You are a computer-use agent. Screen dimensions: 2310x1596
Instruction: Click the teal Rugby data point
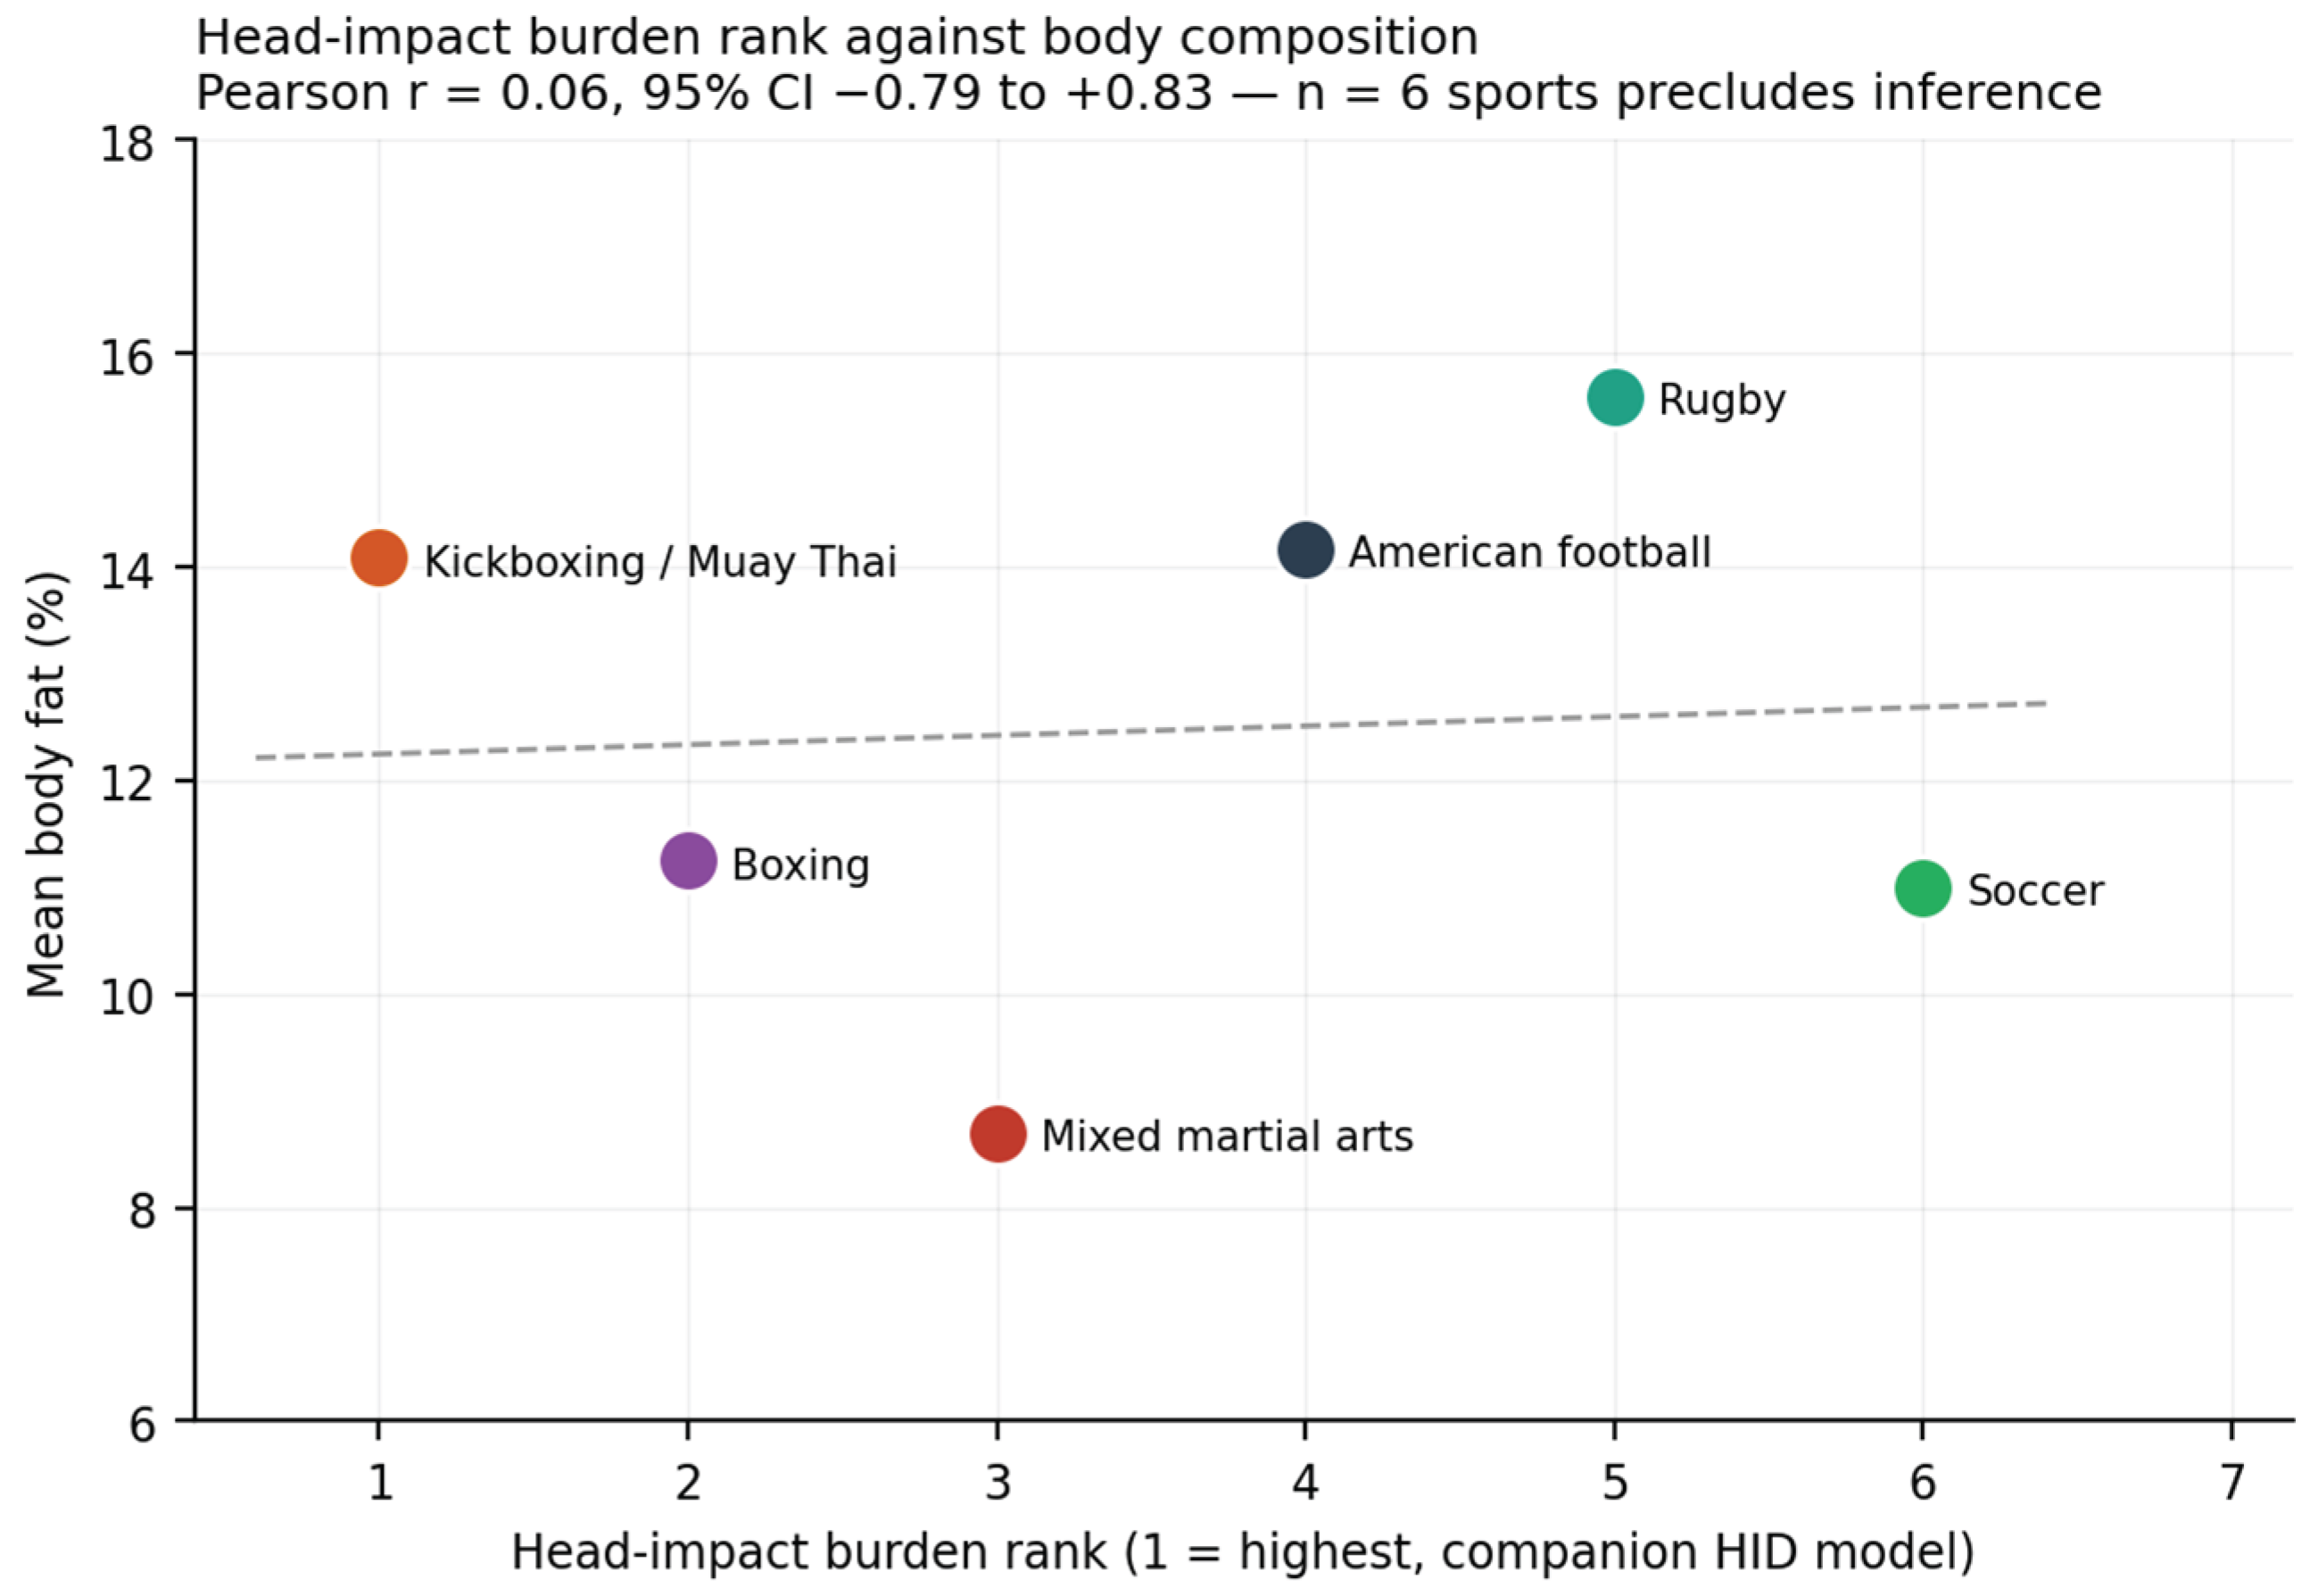coord(1614,397)
